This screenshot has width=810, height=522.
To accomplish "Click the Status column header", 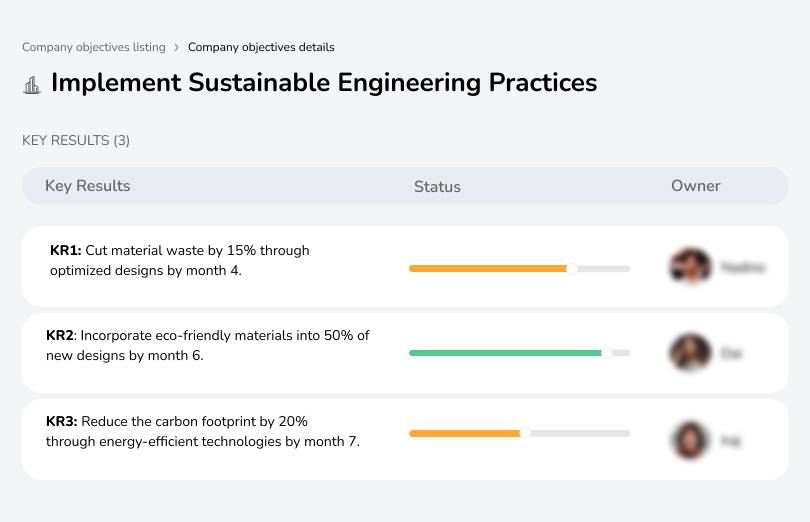I will 437,187.
